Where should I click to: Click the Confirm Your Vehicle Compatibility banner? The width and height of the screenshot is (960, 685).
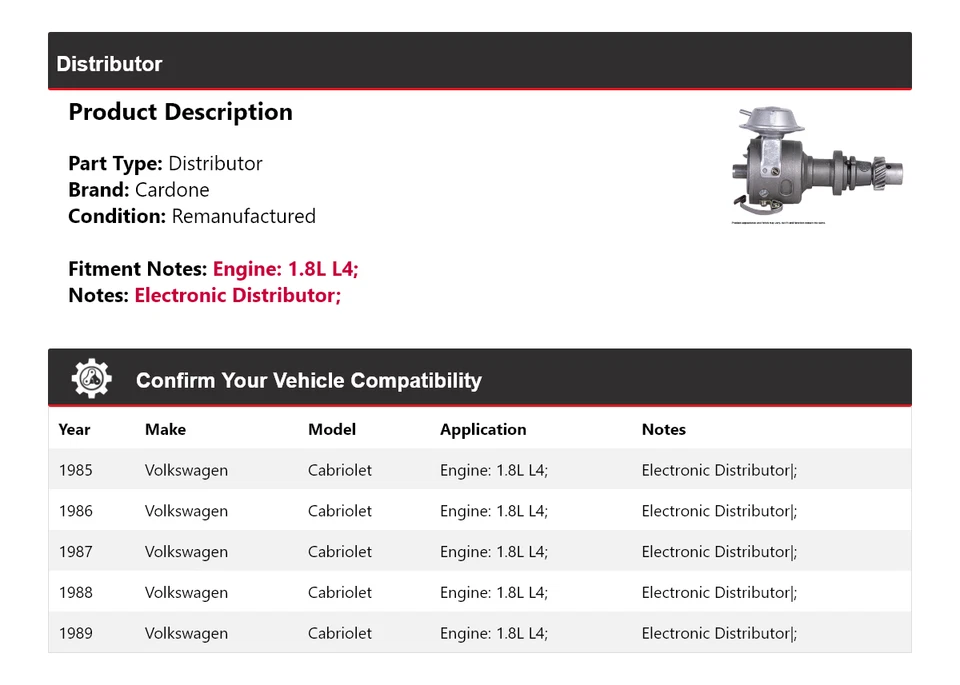[309, 381]
